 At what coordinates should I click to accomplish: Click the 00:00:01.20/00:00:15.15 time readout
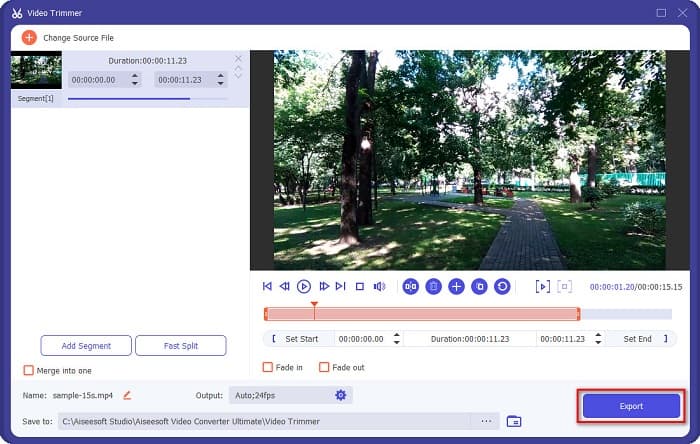tap(636, 287)
